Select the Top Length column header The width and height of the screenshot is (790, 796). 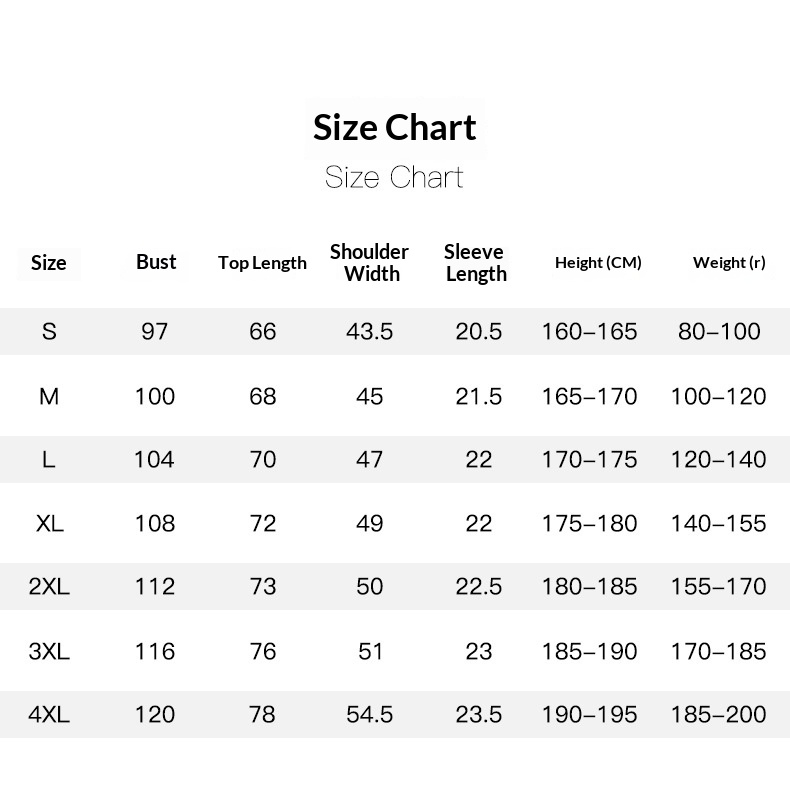pos(262,263)
